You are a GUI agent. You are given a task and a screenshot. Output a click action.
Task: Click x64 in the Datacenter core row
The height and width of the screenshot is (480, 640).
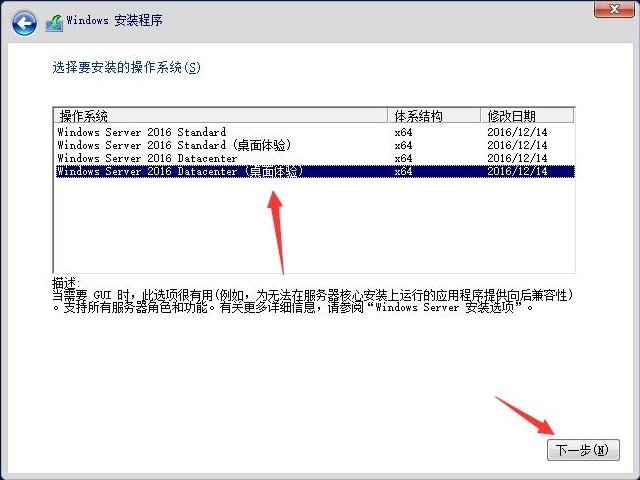(x=403, y=158)
